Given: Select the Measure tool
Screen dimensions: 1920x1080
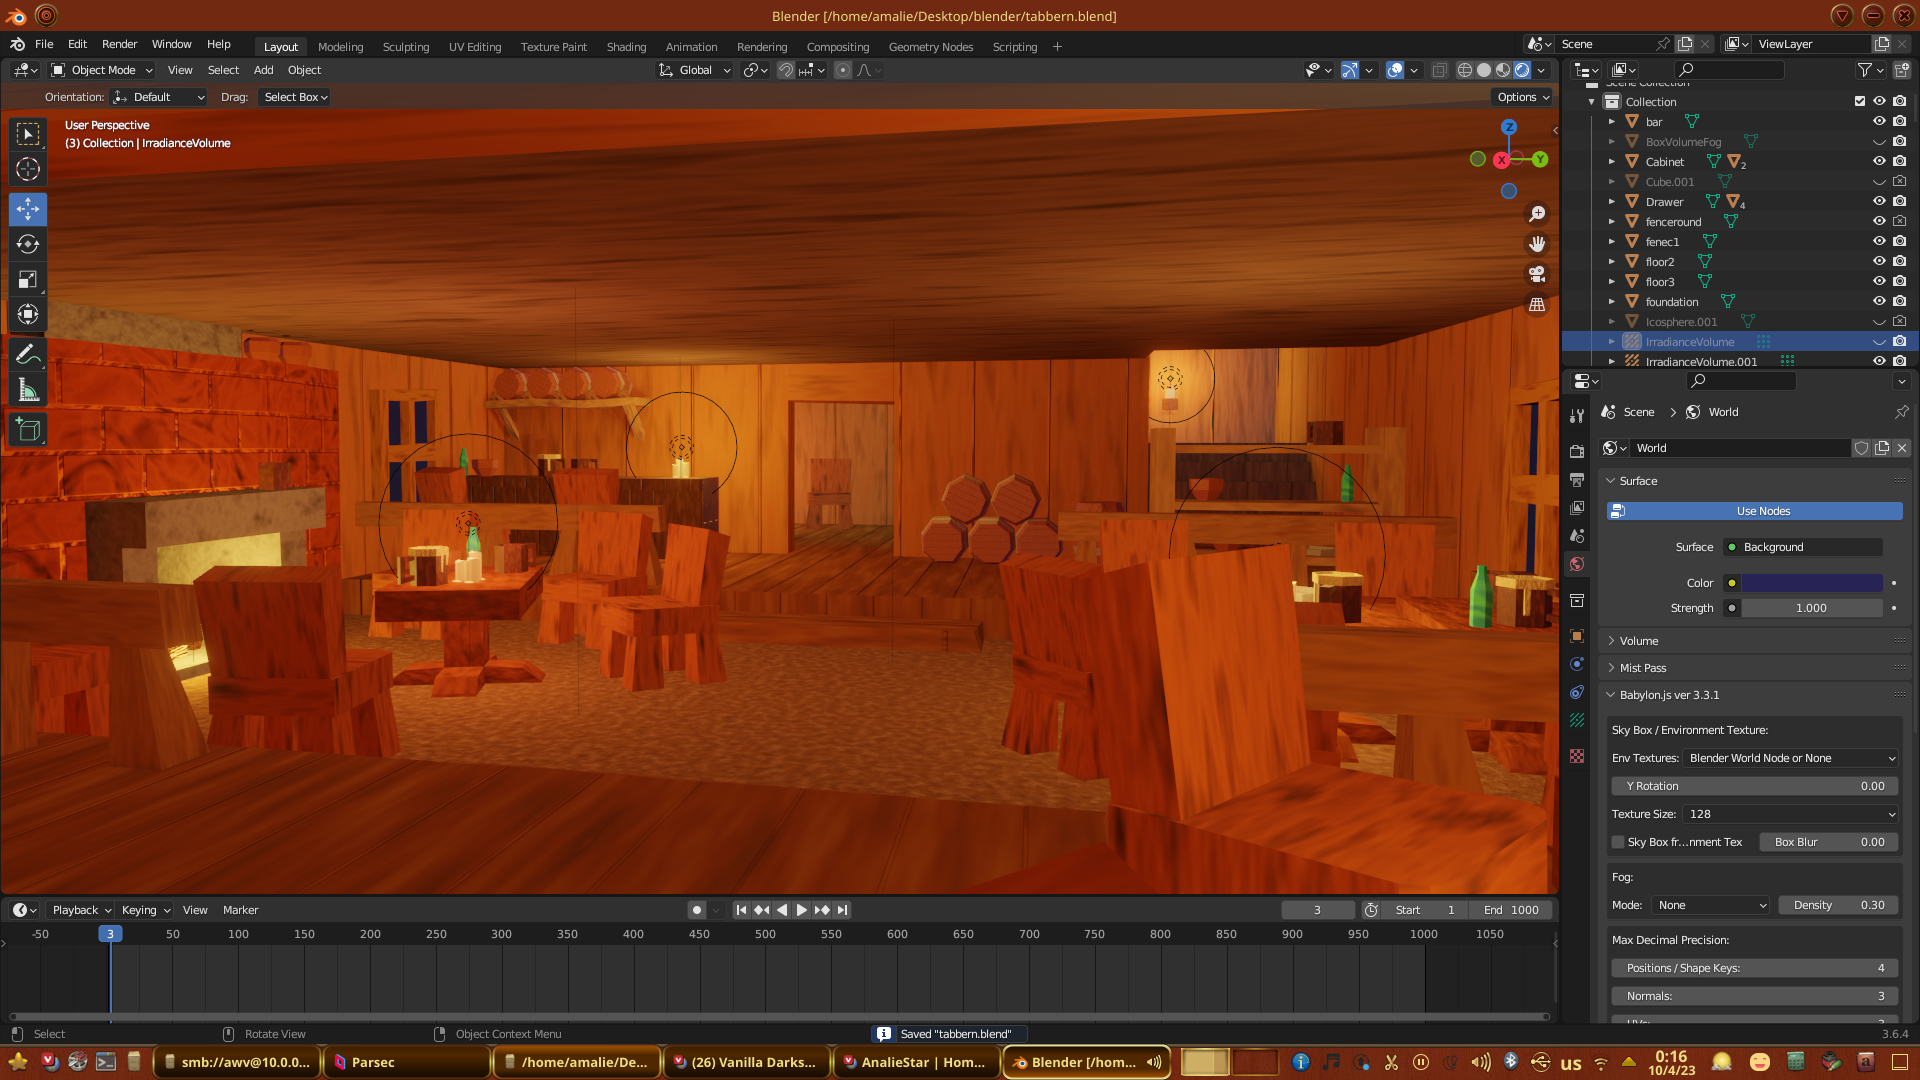Looking at the screenshot, I should 28,391.
